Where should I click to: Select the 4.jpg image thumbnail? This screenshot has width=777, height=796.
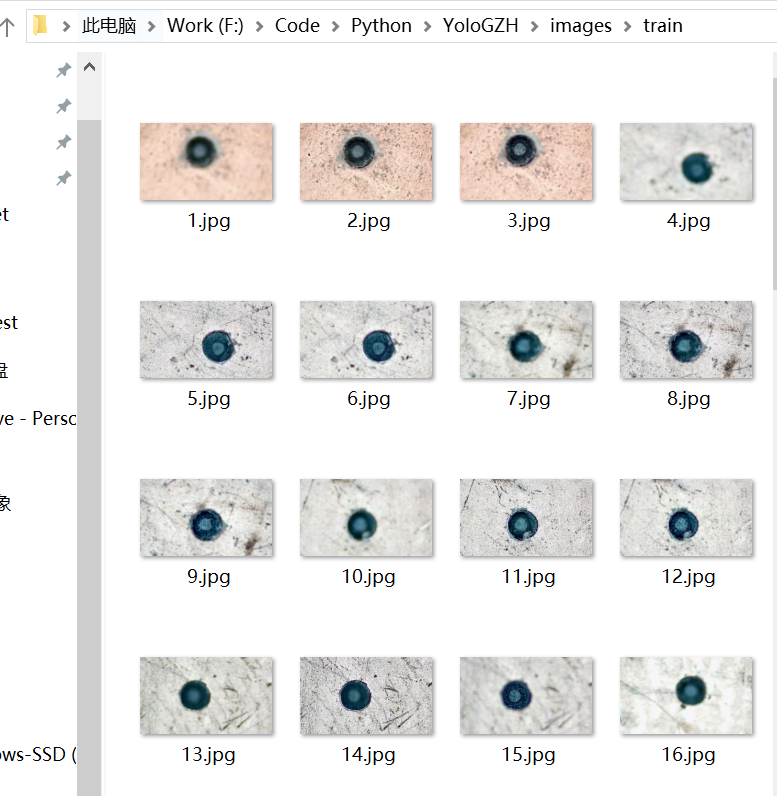[x=686, y=162]
